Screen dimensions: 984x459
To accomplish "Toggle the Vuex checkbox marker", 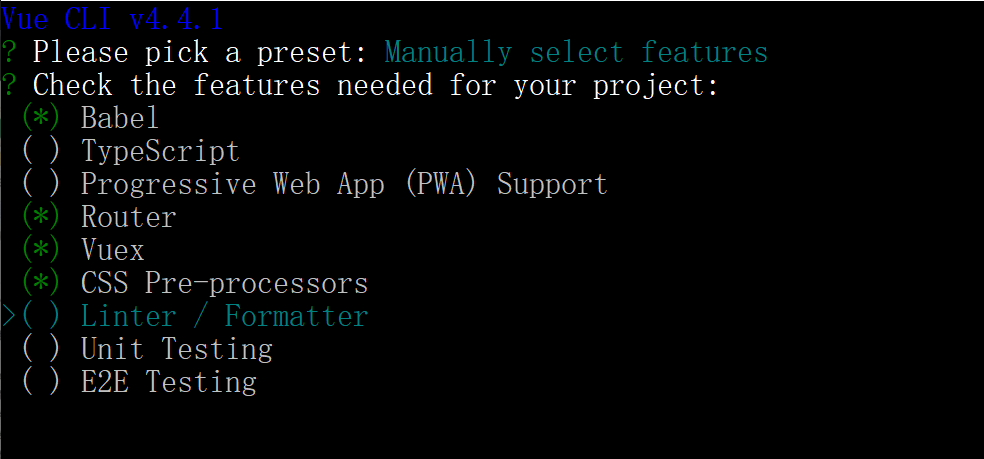I will click(40, 250).
